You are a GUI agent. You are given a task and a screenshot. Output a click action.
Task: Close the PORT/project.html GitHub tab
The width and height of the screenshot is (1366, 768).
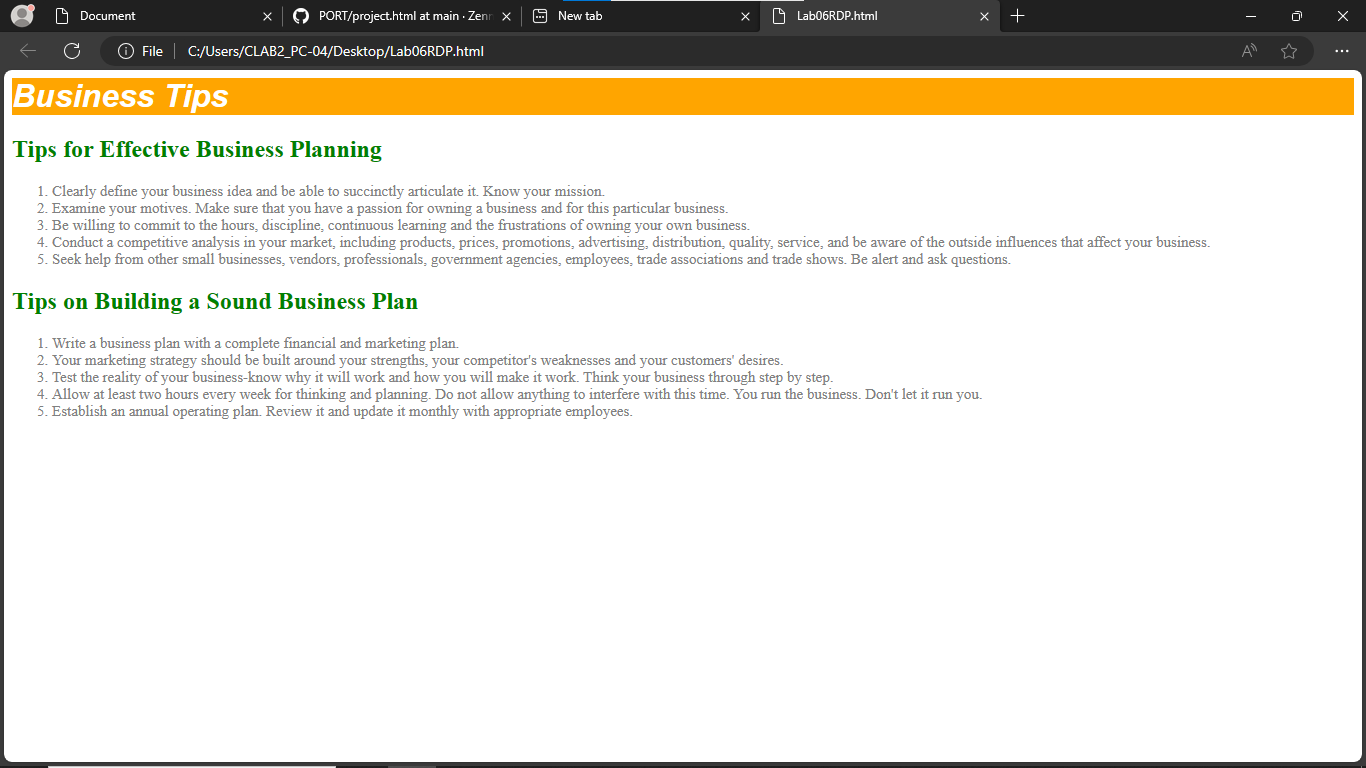point(506,16)
